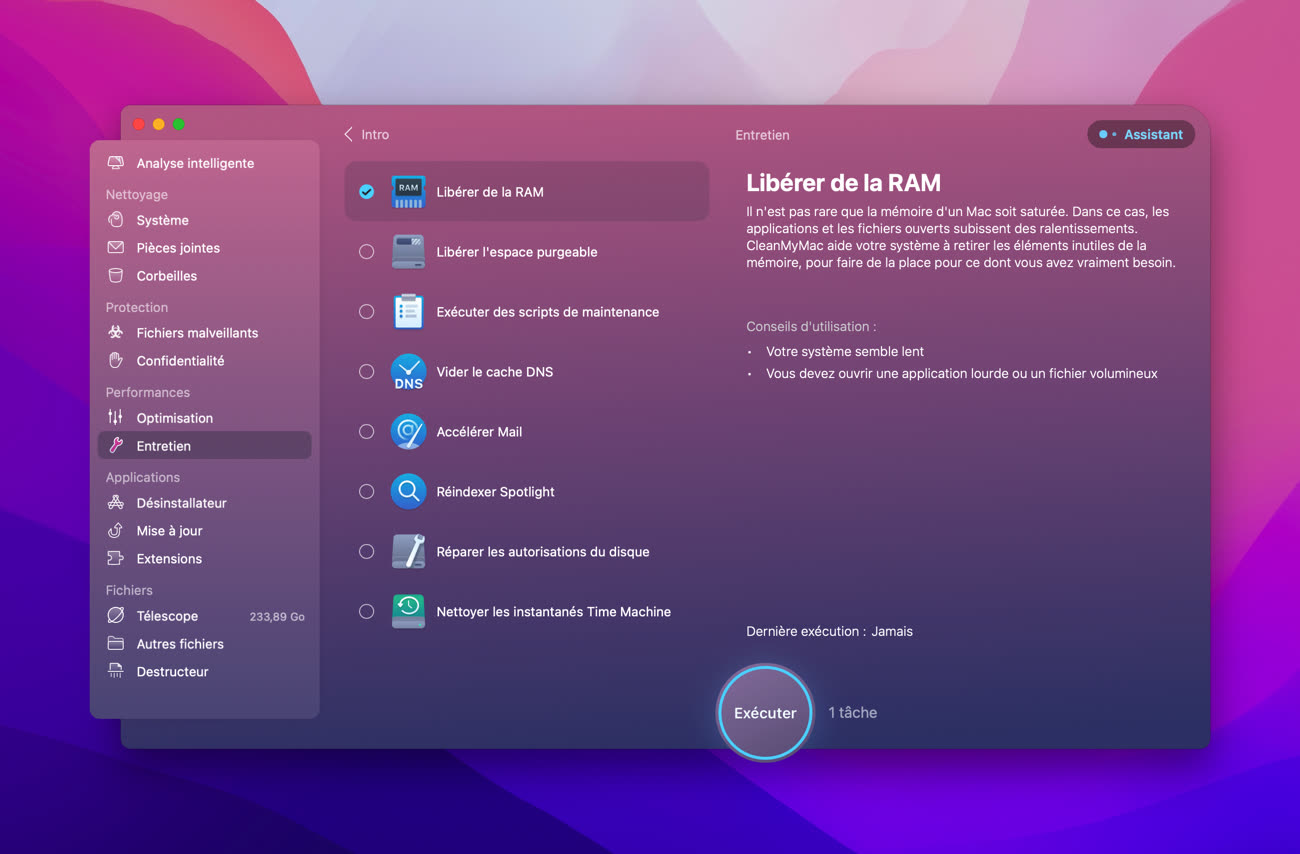Click the Pièces jointes envelope icon
The image size is (1300, 854).
pos(116,248)
